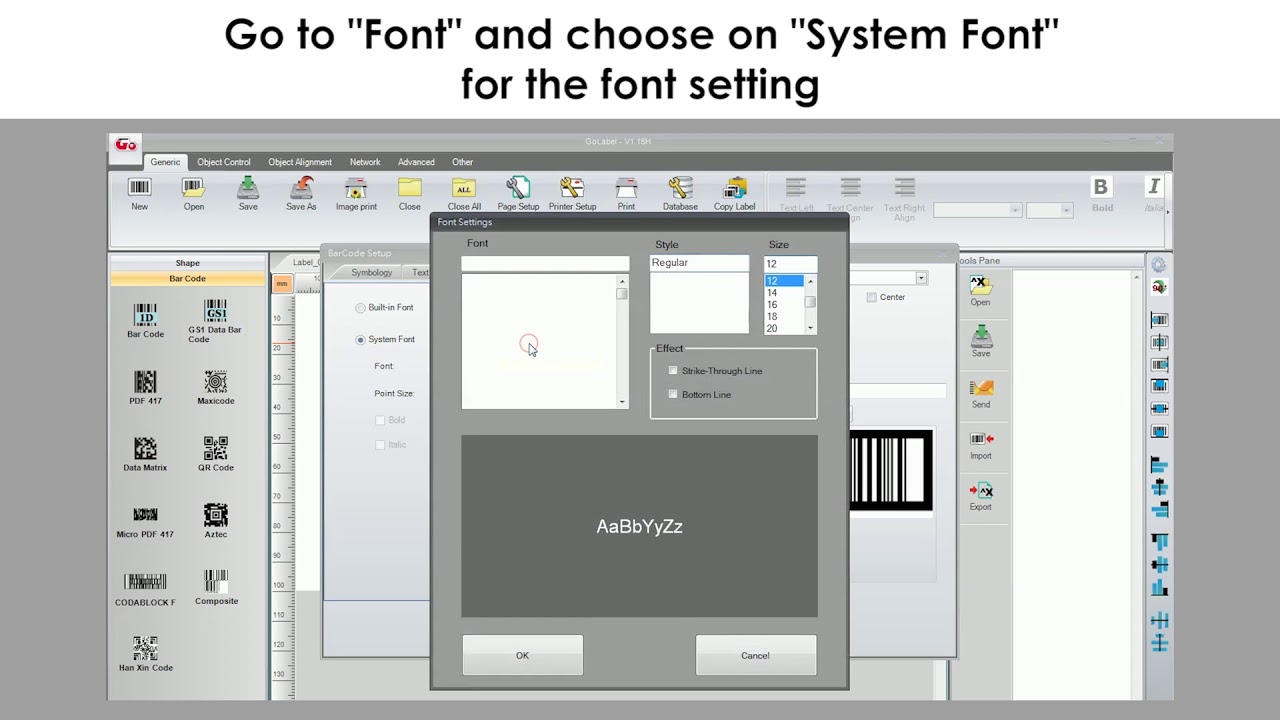Enable the Strike-Through Line checkbox
The width and height of the screenshot is (1280, 720).
673,371
